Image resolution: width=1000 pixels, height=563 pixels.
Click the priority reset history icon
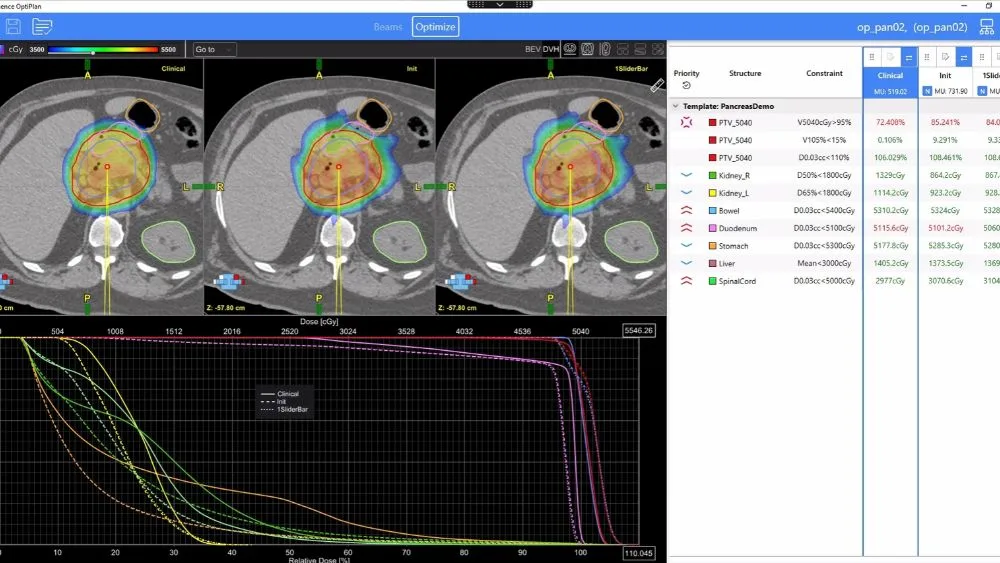[686, 85]
